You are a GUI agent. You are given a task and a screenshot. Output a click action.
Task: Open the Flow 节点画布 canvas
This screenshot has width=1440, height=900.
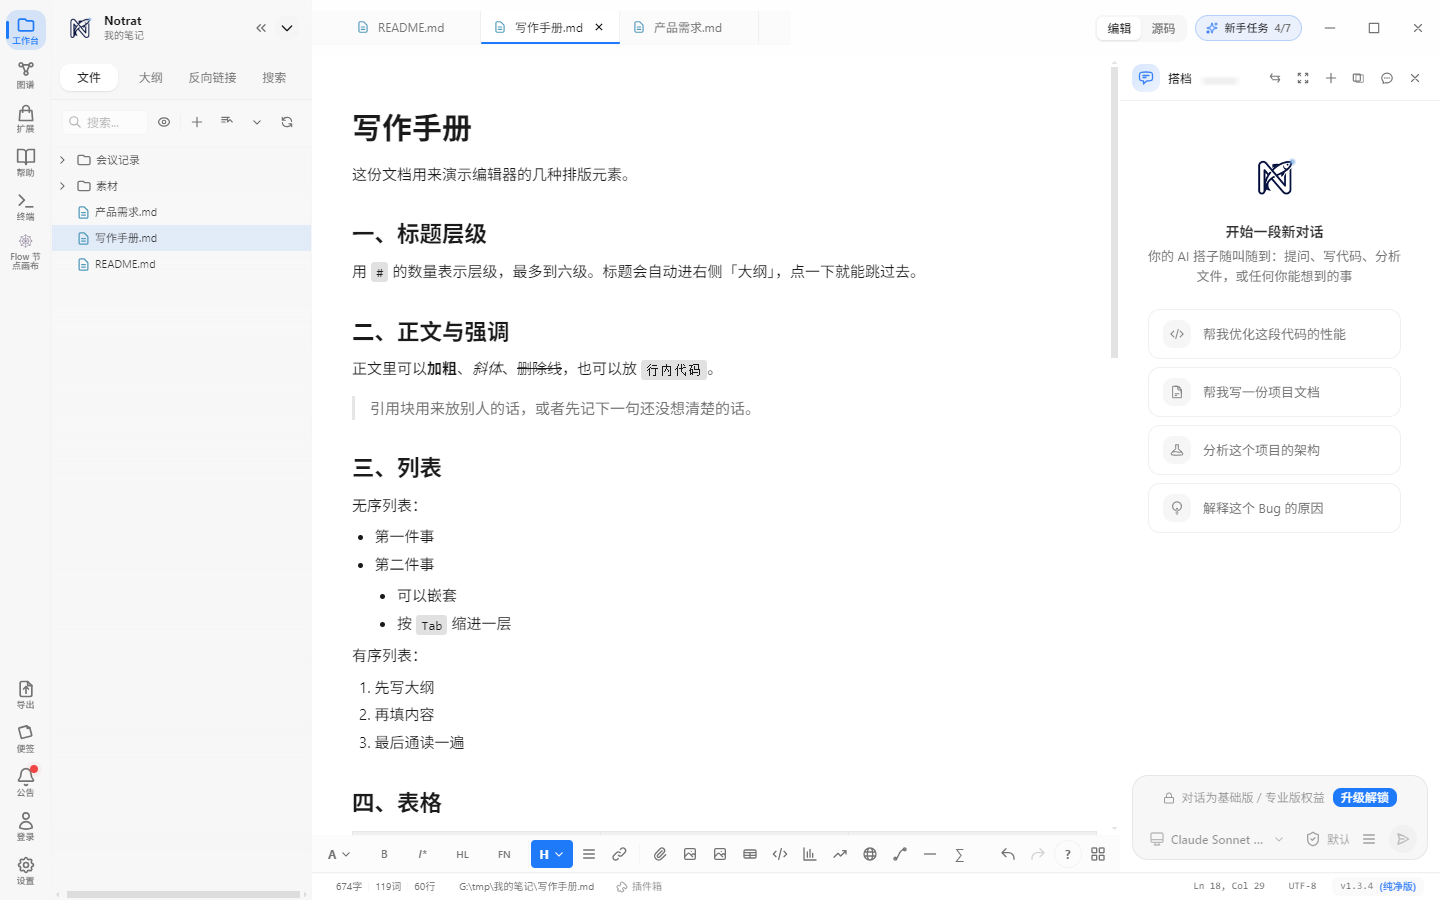(26, 252)
